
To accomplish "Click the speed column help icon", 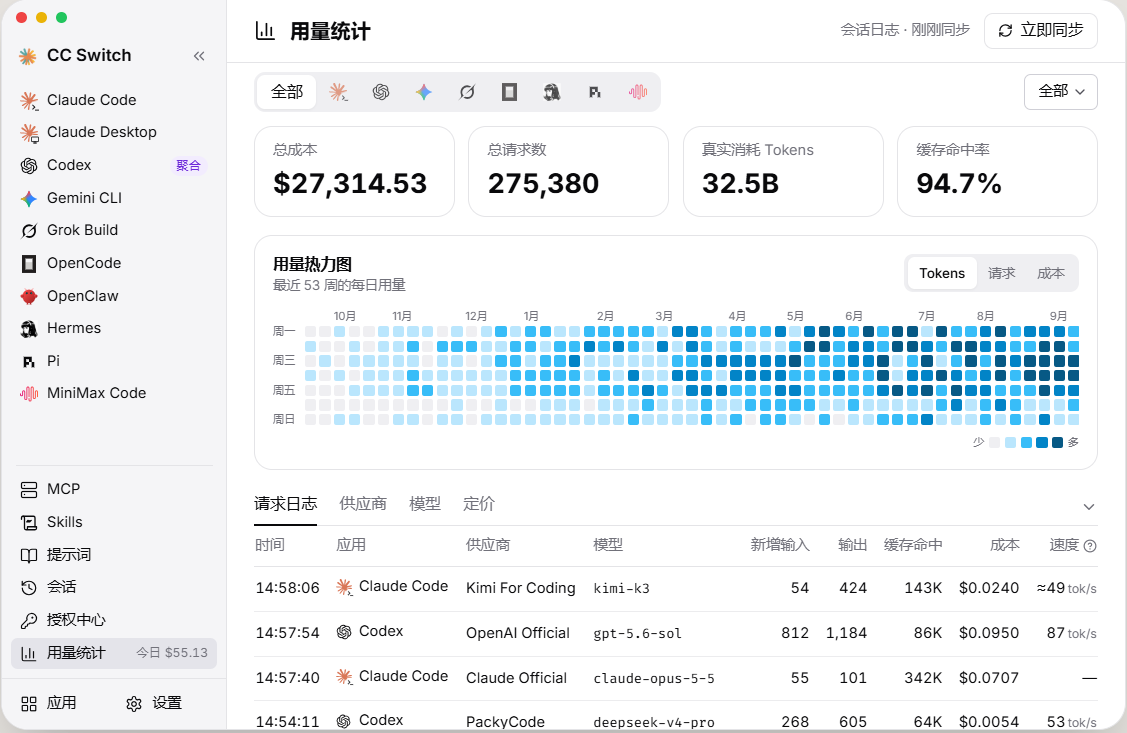I will [1090, 546].
